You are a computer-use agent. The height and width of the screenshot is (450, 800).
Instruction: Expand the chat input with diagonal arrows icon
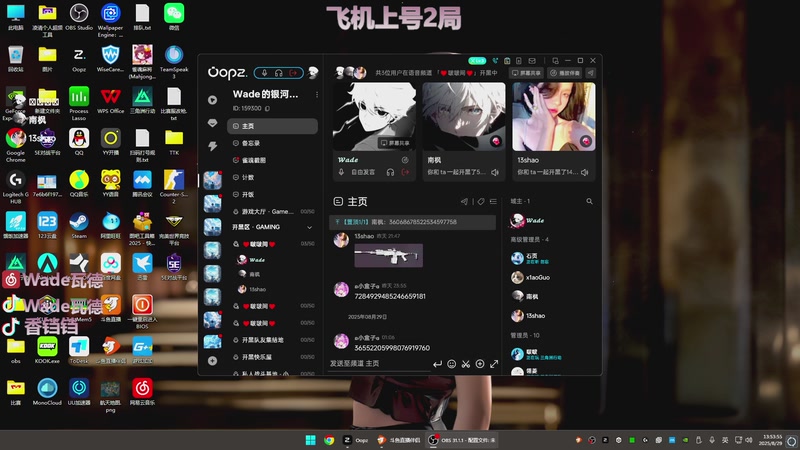(x=494, y=364)
